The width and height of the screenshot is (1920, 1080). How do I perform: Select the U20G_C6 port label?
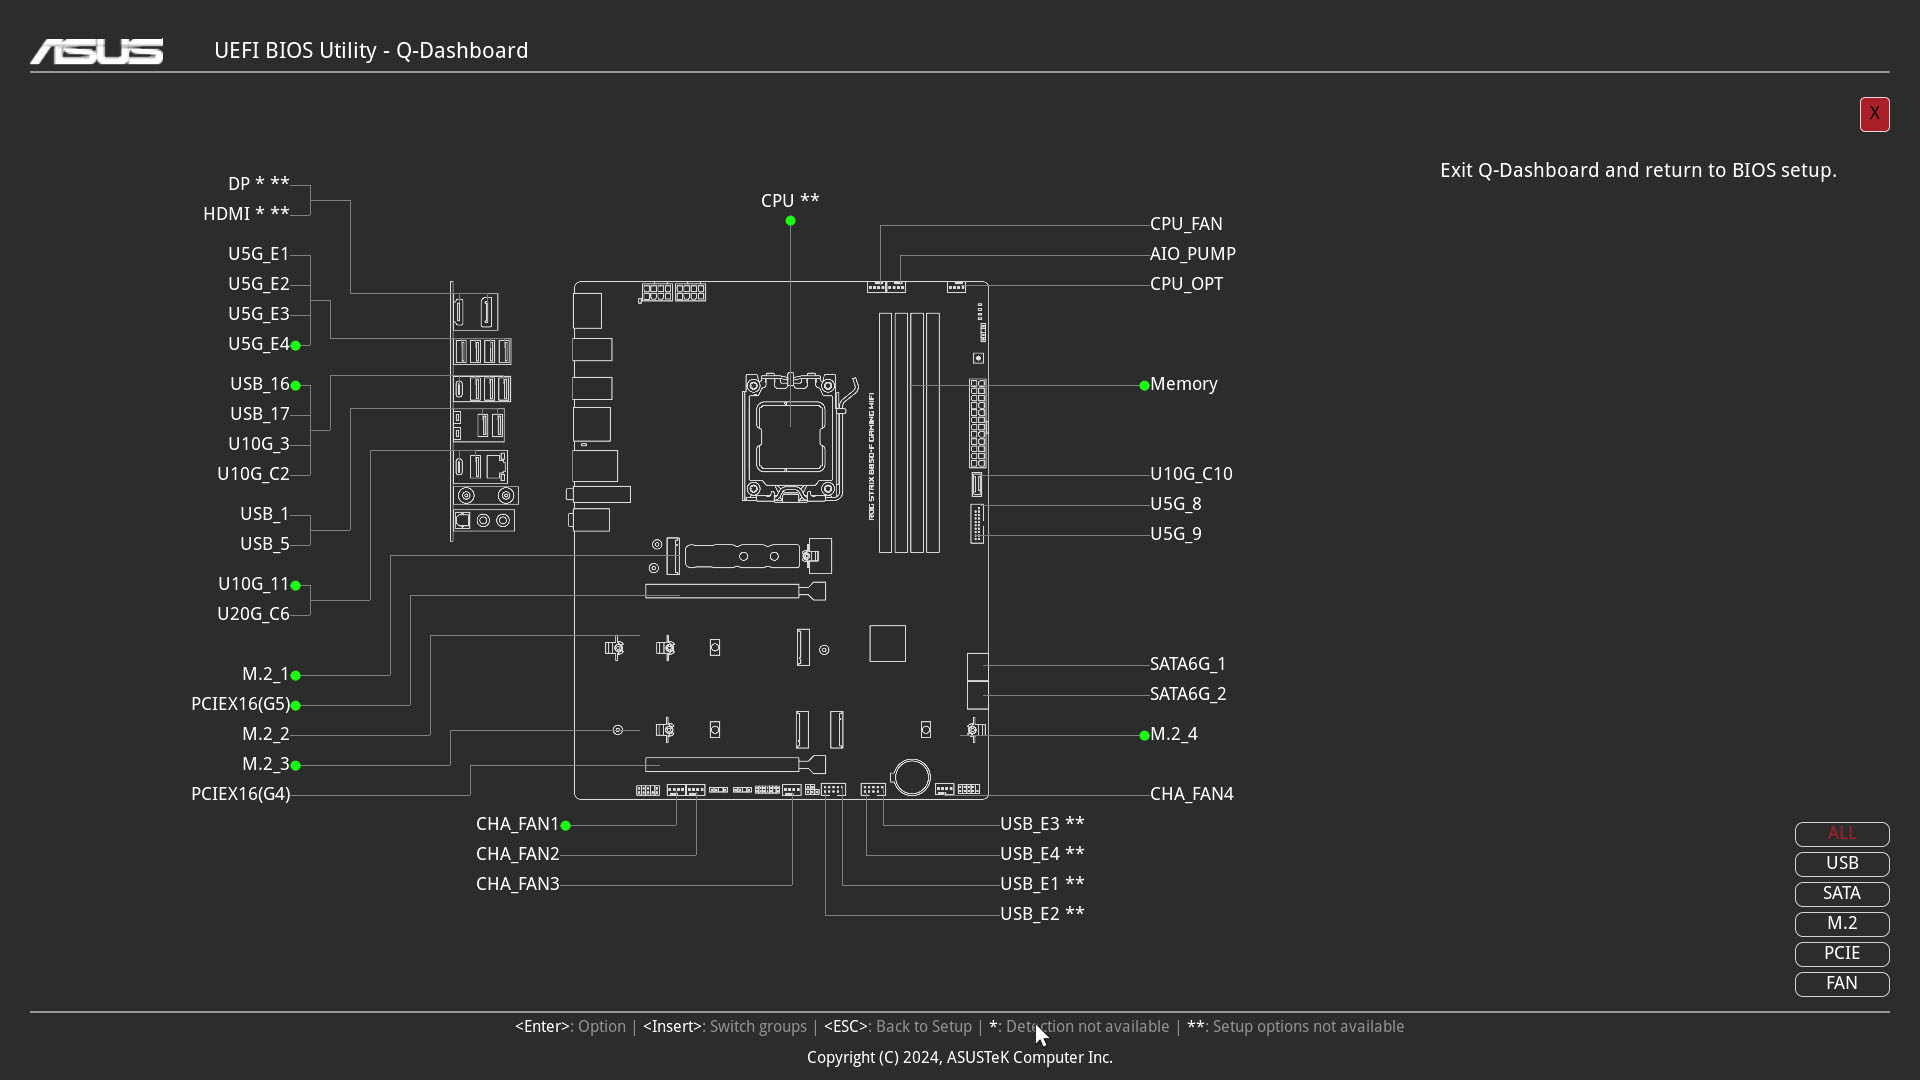click(x=253, y=614)
